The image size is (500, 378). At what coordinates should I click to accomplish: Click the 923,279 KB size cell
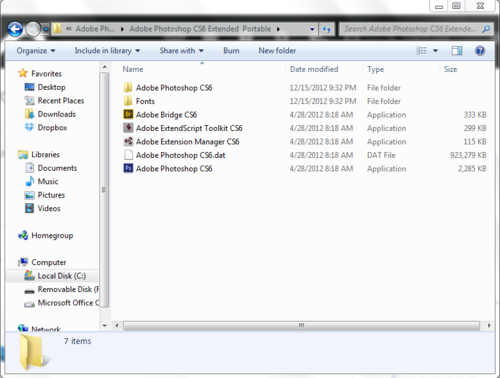click(468, 155)
